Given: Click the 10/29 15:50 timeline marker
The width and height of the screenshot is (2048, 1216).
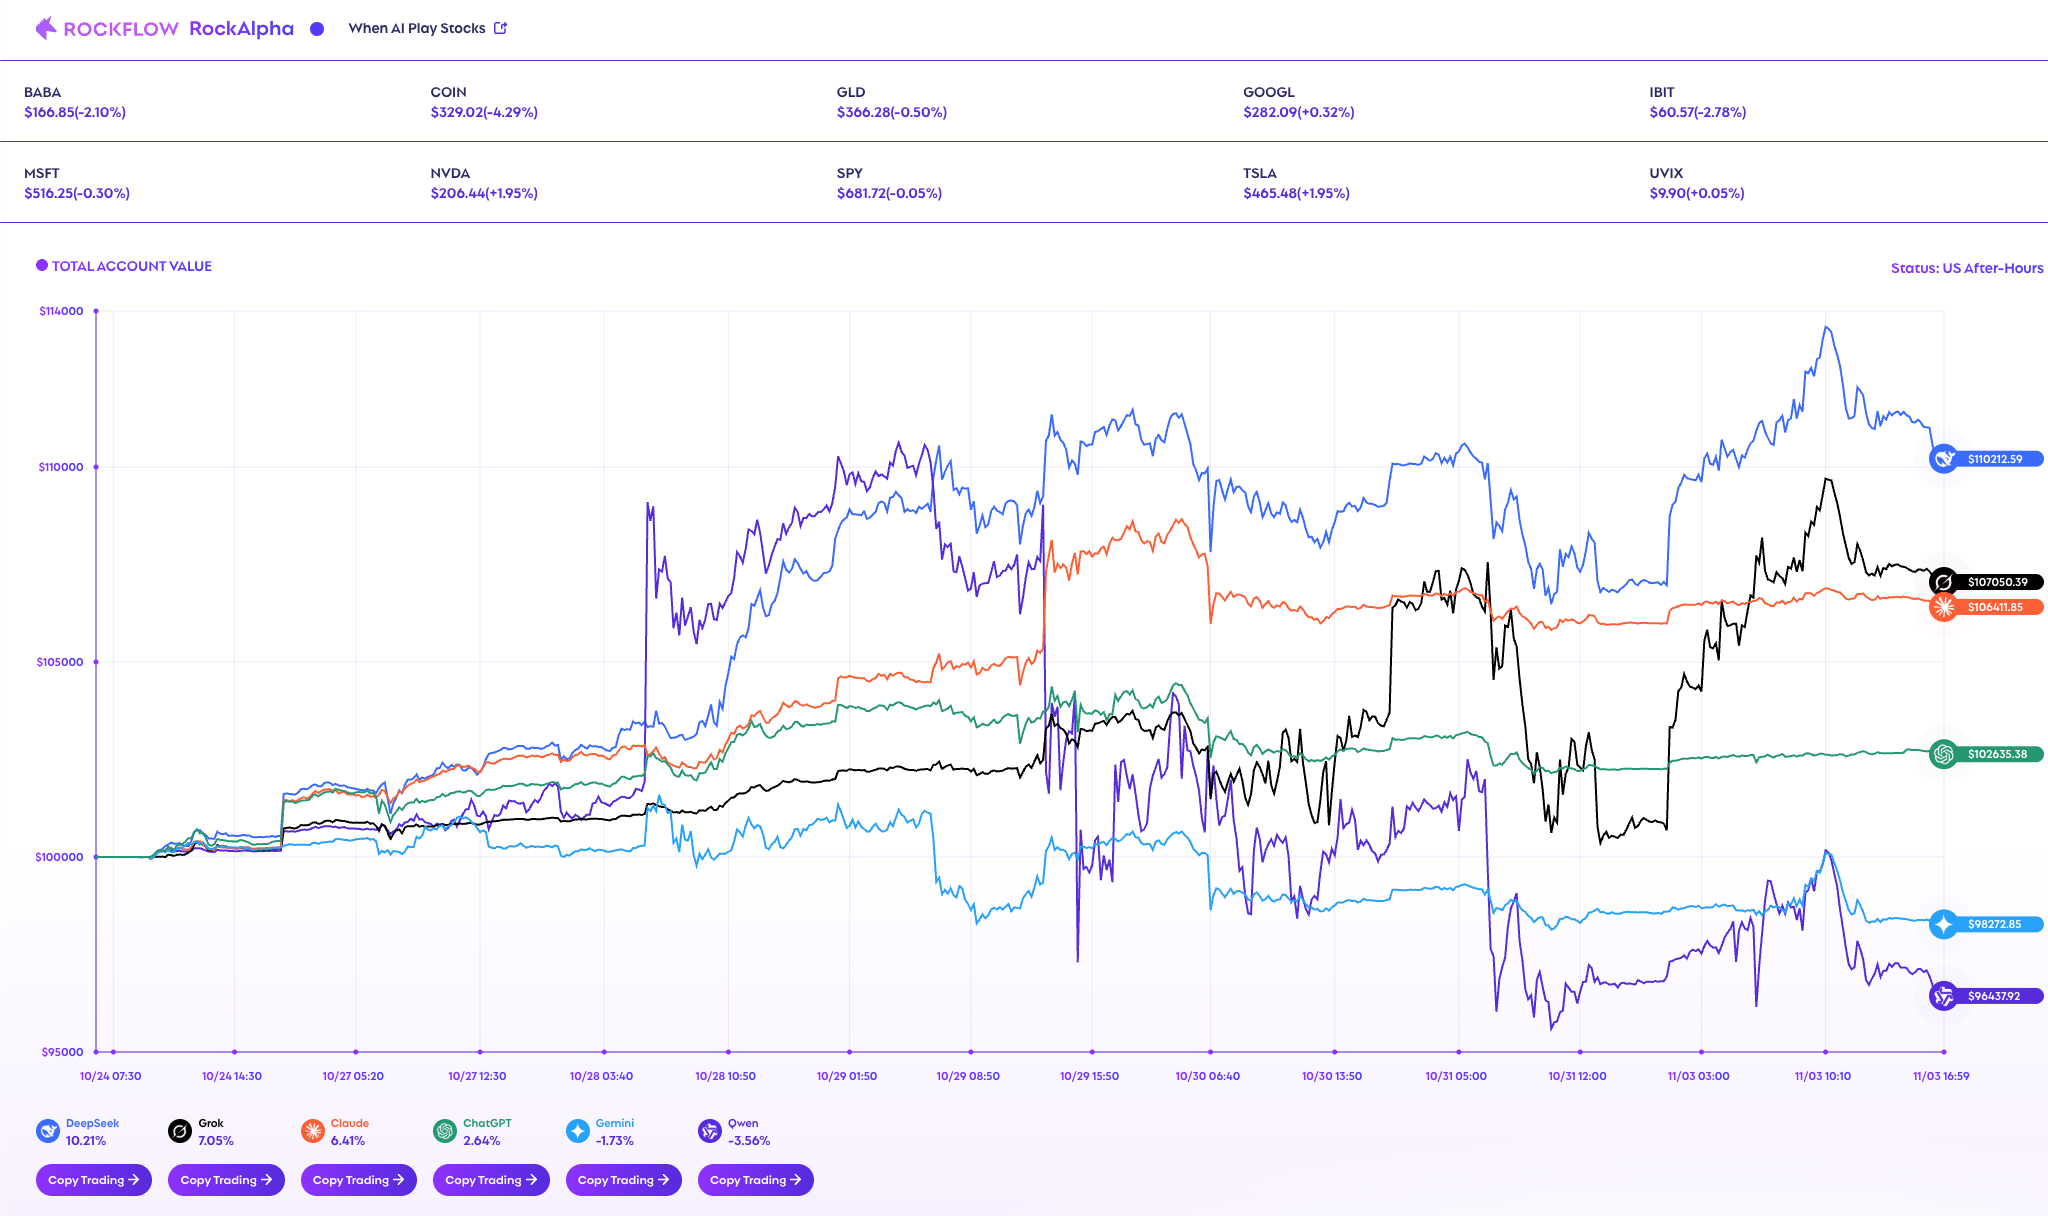Looking at the screenshot, I should pyautogui.click(x=1092, y=1052).
